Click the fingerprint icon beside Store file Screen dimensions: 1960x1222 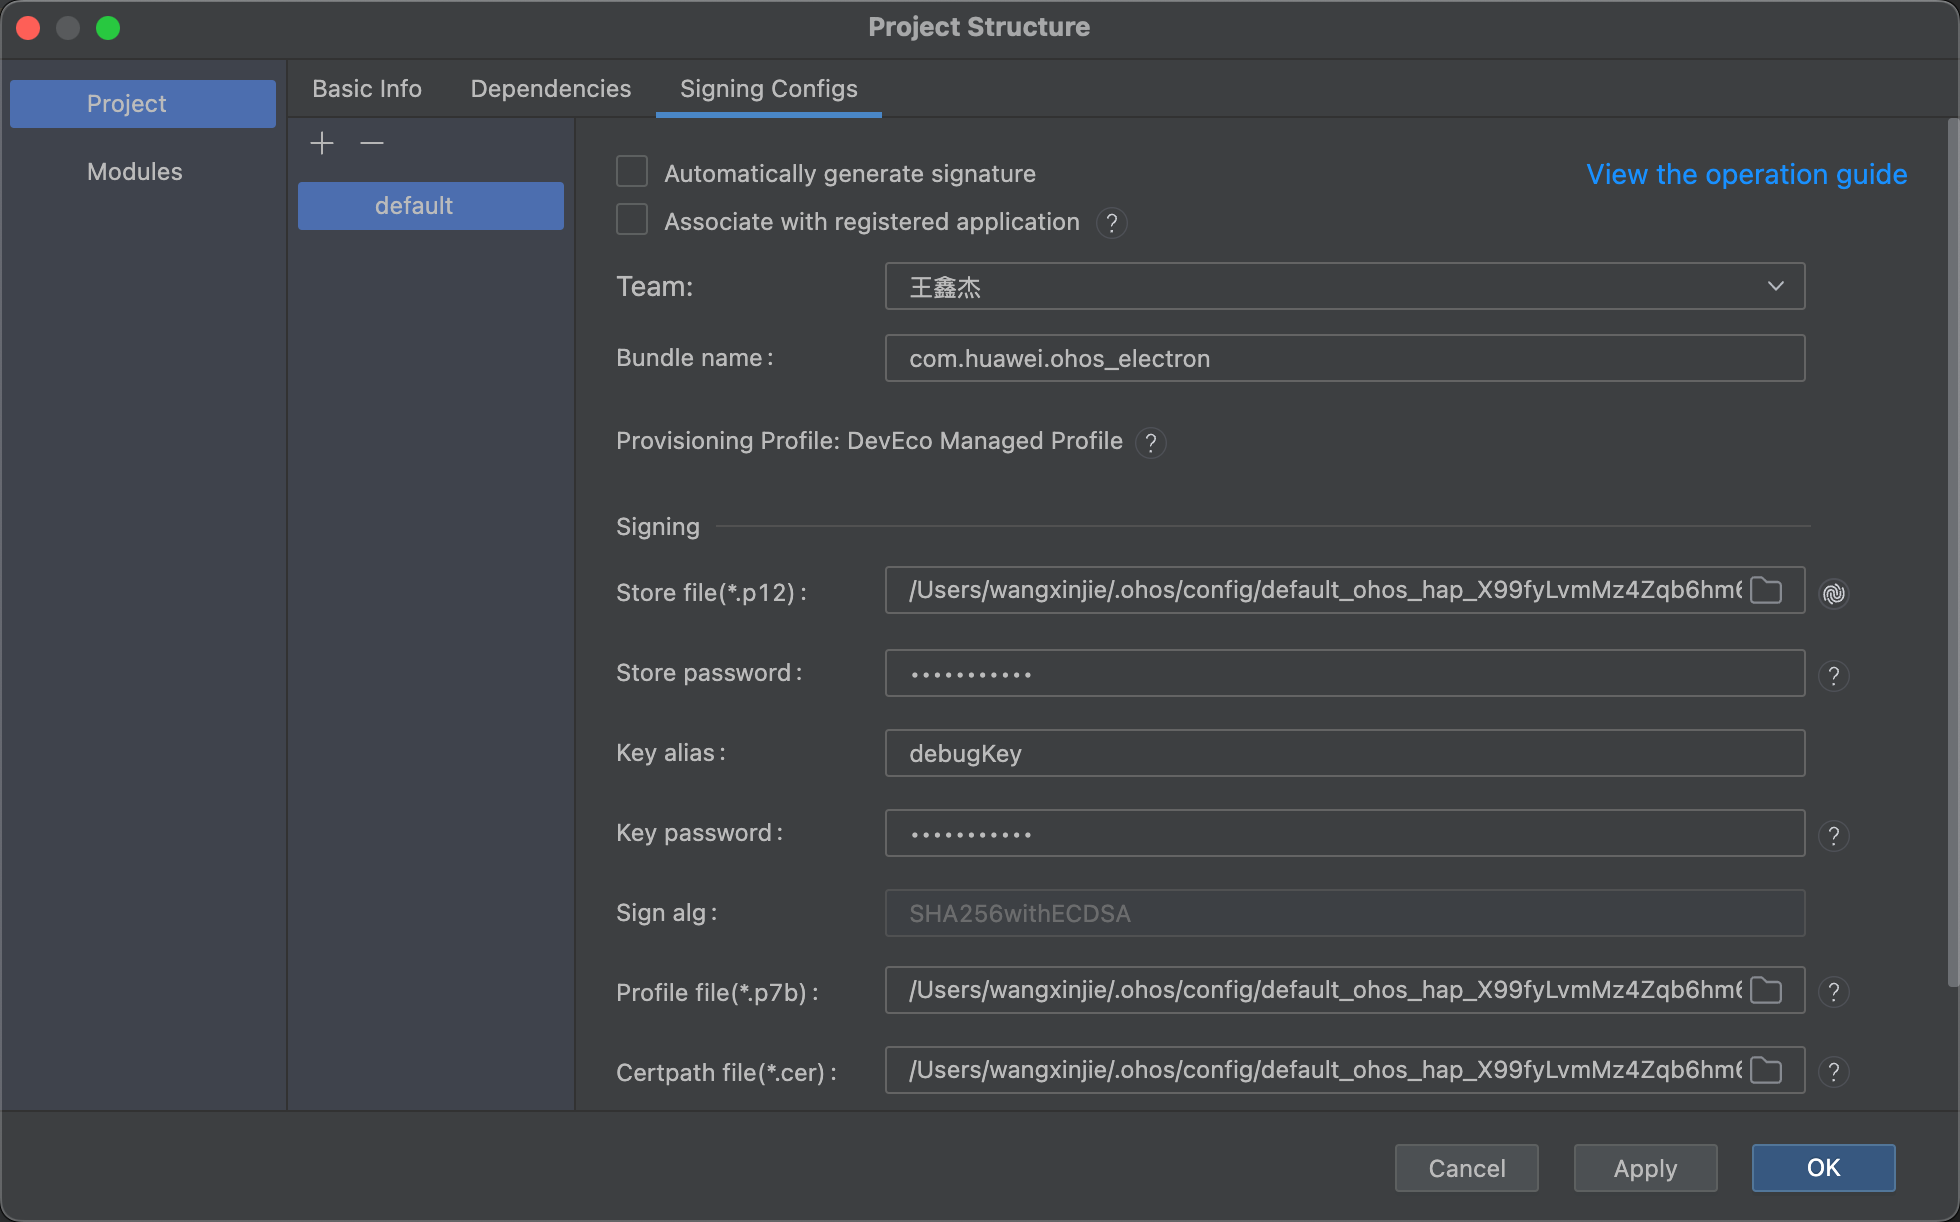[1833, 594]
